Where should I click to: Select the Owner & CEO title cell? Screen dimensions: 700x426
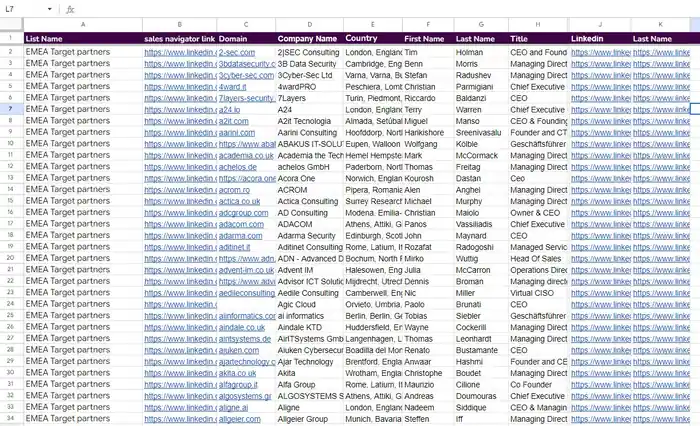[538, 213]
